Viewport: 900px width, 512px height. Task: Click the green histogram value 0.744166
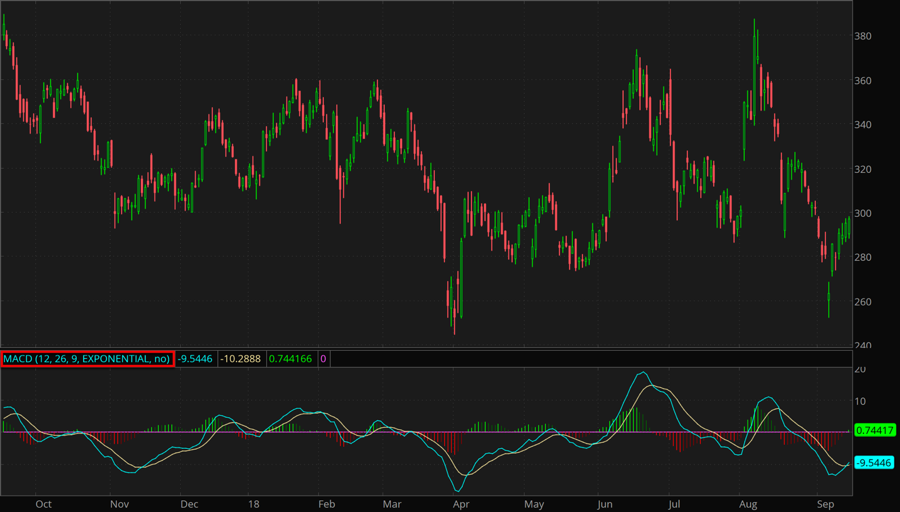click(x=289, y=358)
